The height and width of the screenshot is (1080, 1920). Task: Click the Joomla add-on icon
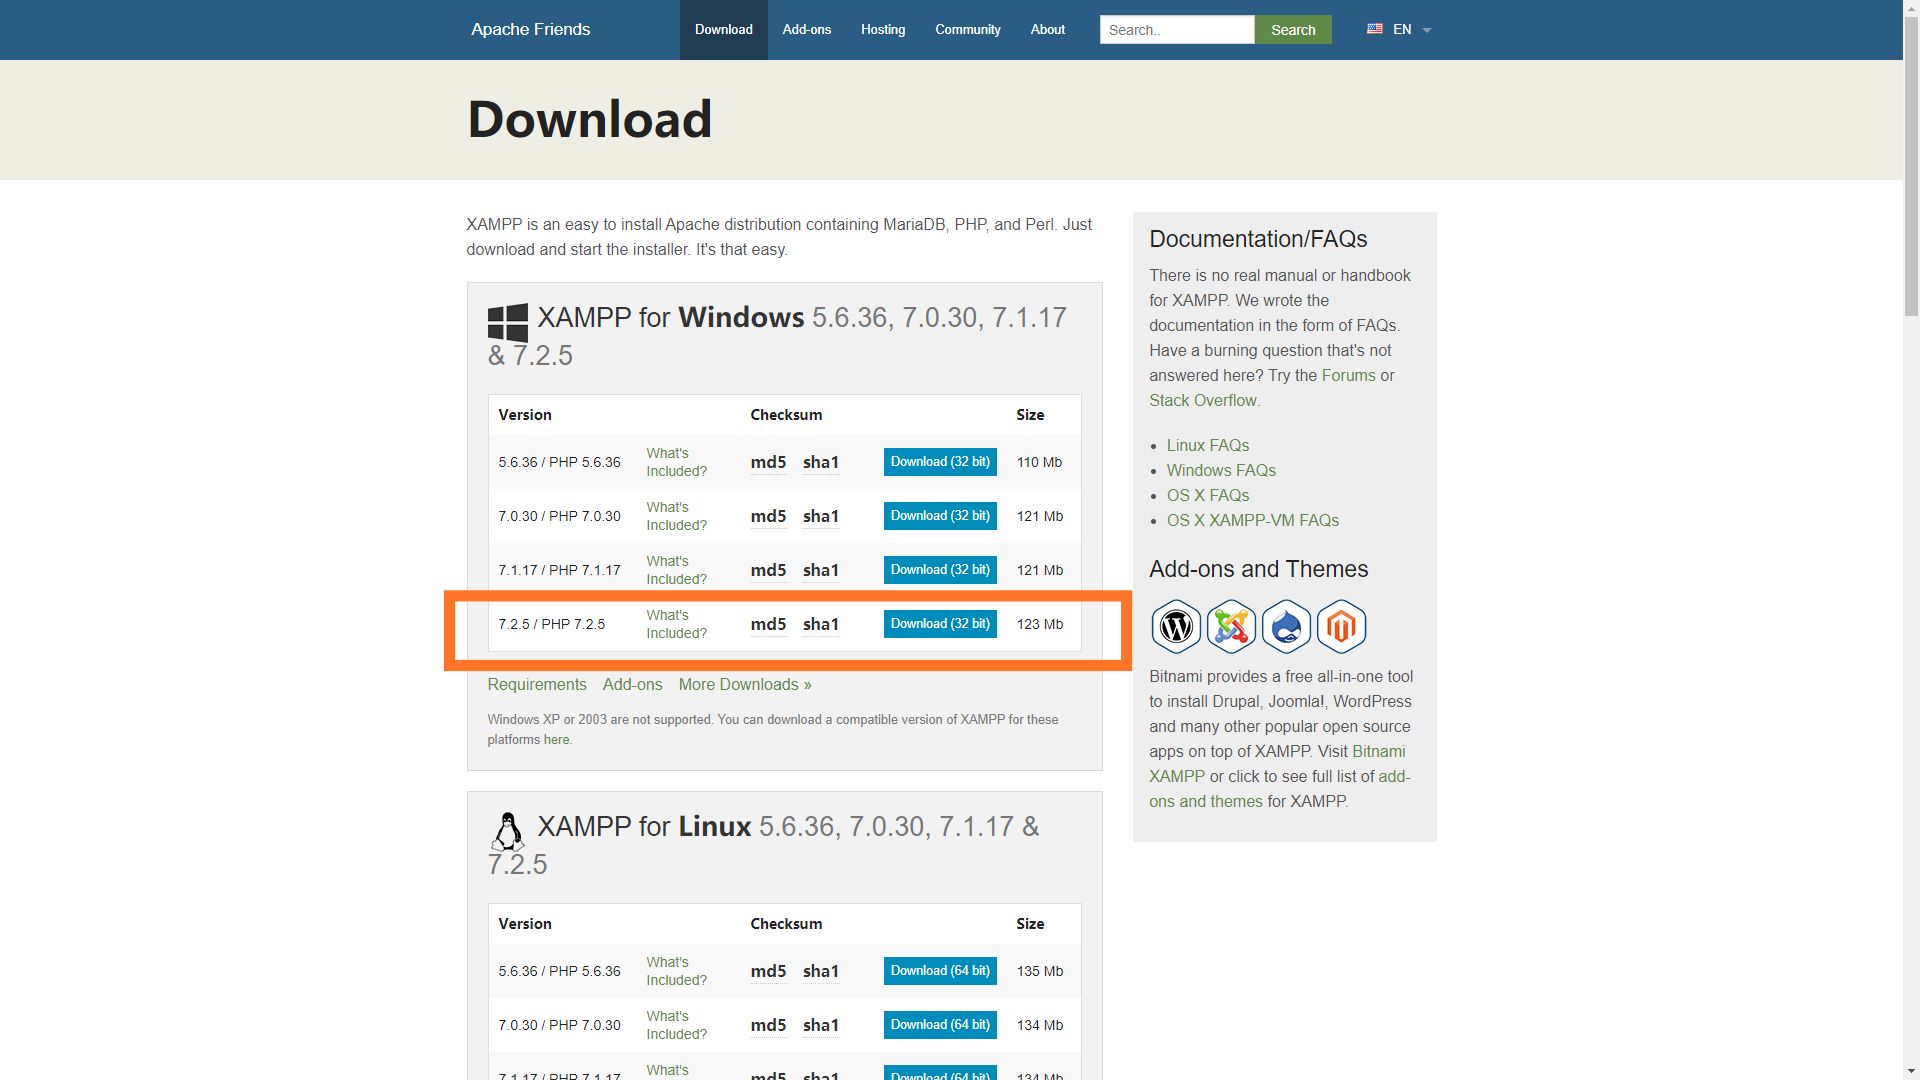coord(1231,627)
